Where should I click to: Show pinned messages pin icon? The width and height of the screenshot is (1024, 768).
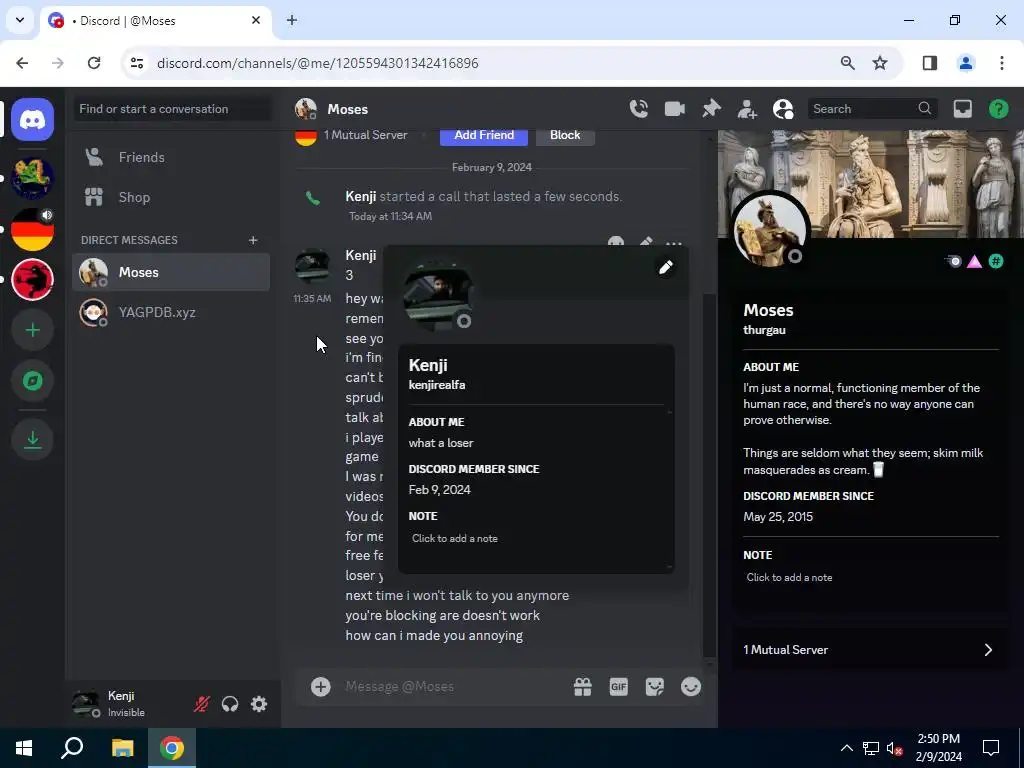pos(711,108)
